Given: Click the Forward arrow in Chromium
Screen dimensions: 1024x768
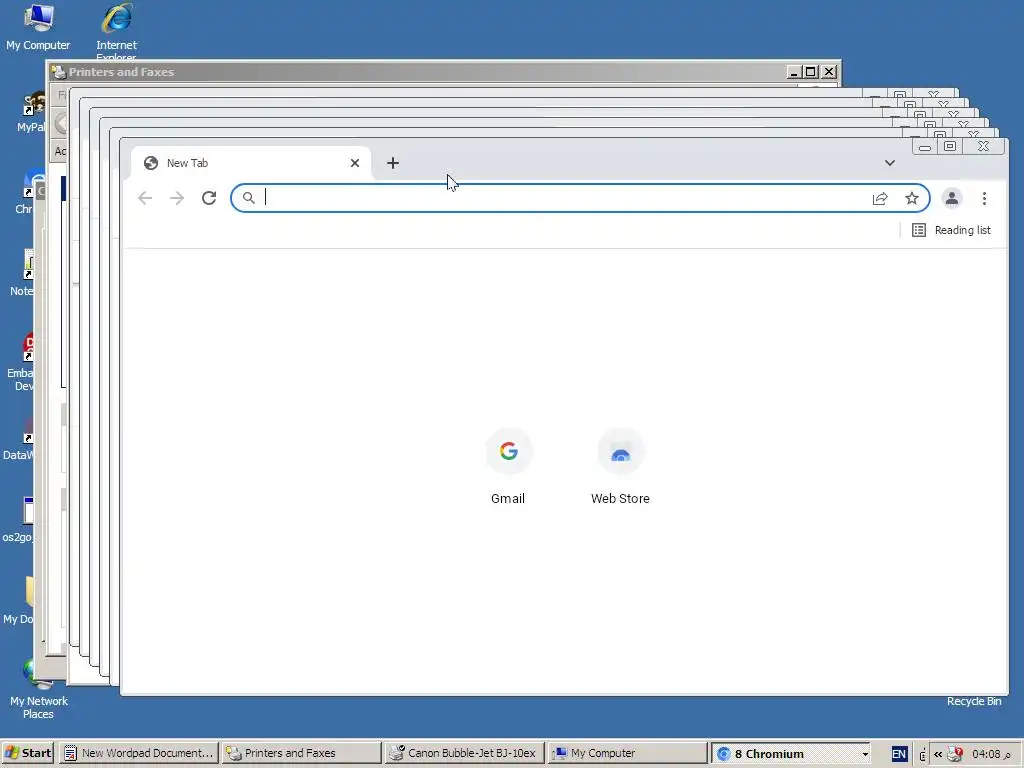Looking at the screenshot, I should click(x=177, y=198).
